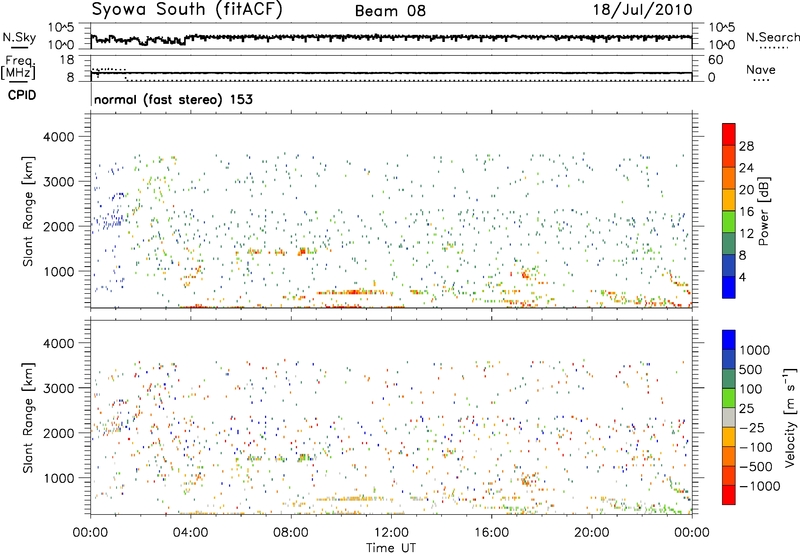
Task: Click the 'normal (fast stereo) 153' text
Action: point(173,99)
